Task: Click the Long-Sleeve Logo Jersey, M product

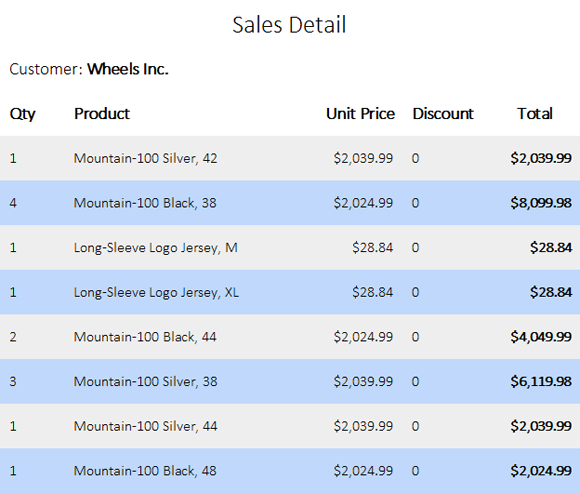Action: pos(156,248)
